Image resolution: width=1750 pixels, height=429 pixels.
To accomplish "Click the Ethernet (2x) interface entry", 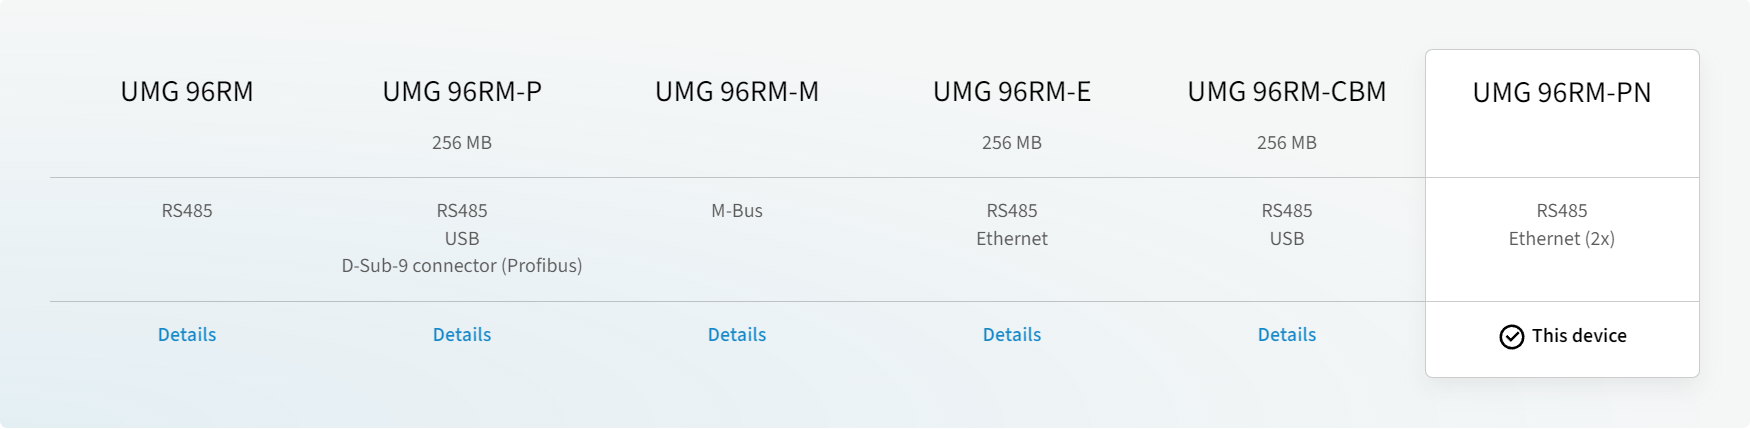I will point(1562,239).
